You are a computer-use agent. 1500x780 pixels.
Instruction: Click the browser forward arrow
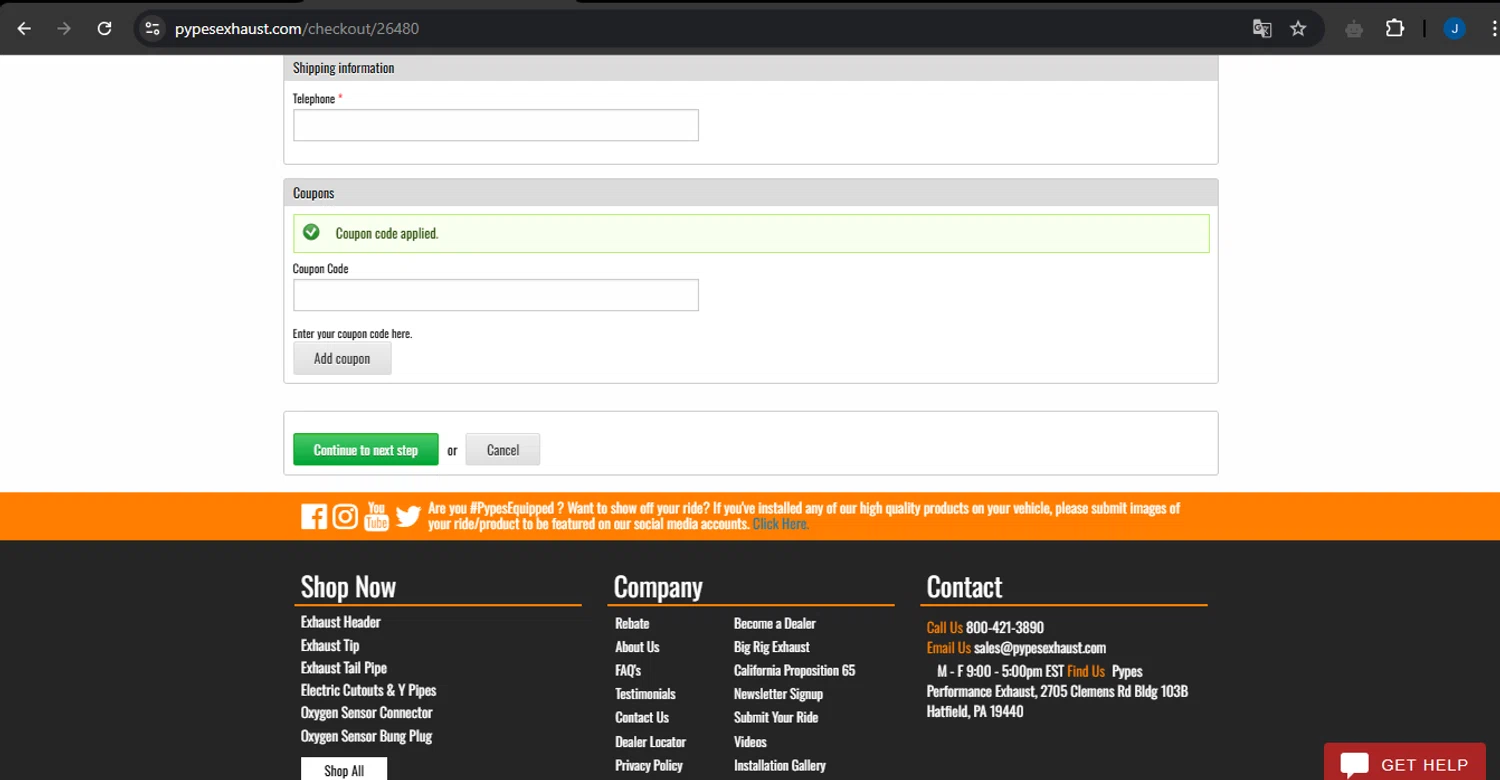[64, 29]
